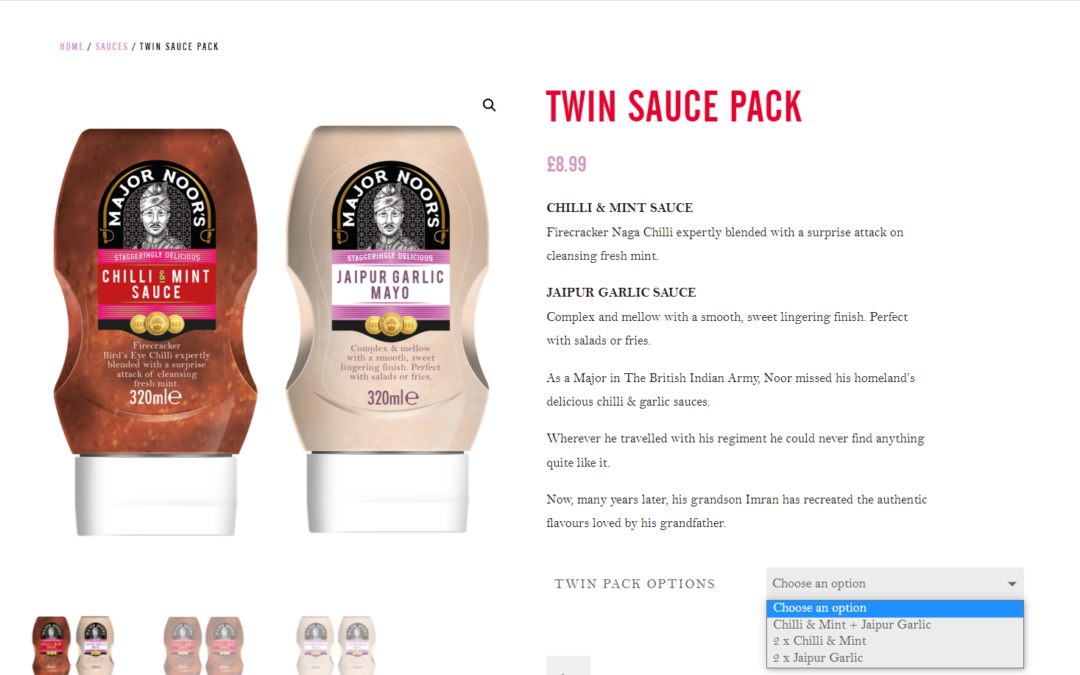Select the first thumbnail with mixed bottles
Image resolution: width=1080 pixels, height=675 pixels.
click(73, 645)
